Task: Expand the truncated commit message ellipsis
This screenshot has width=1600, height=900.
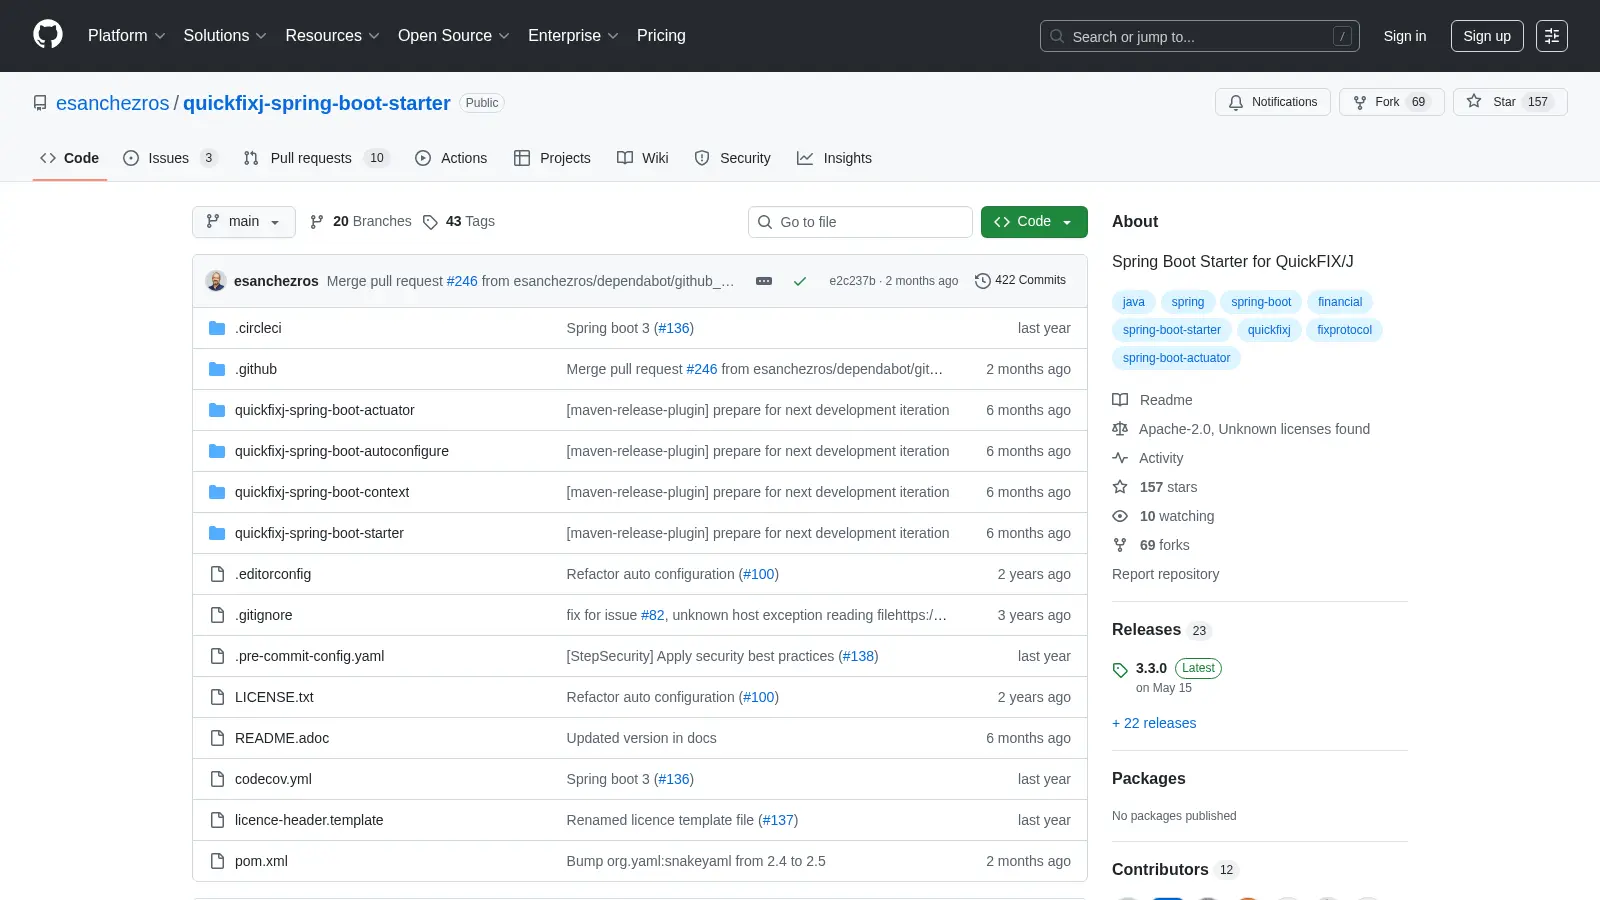Action: (764, 281)
